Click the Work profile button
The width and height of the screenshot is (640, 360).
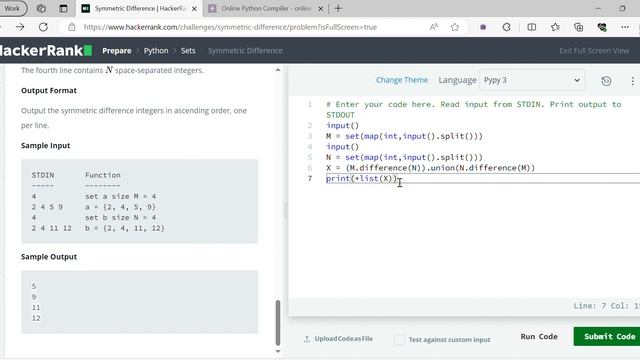12,9
